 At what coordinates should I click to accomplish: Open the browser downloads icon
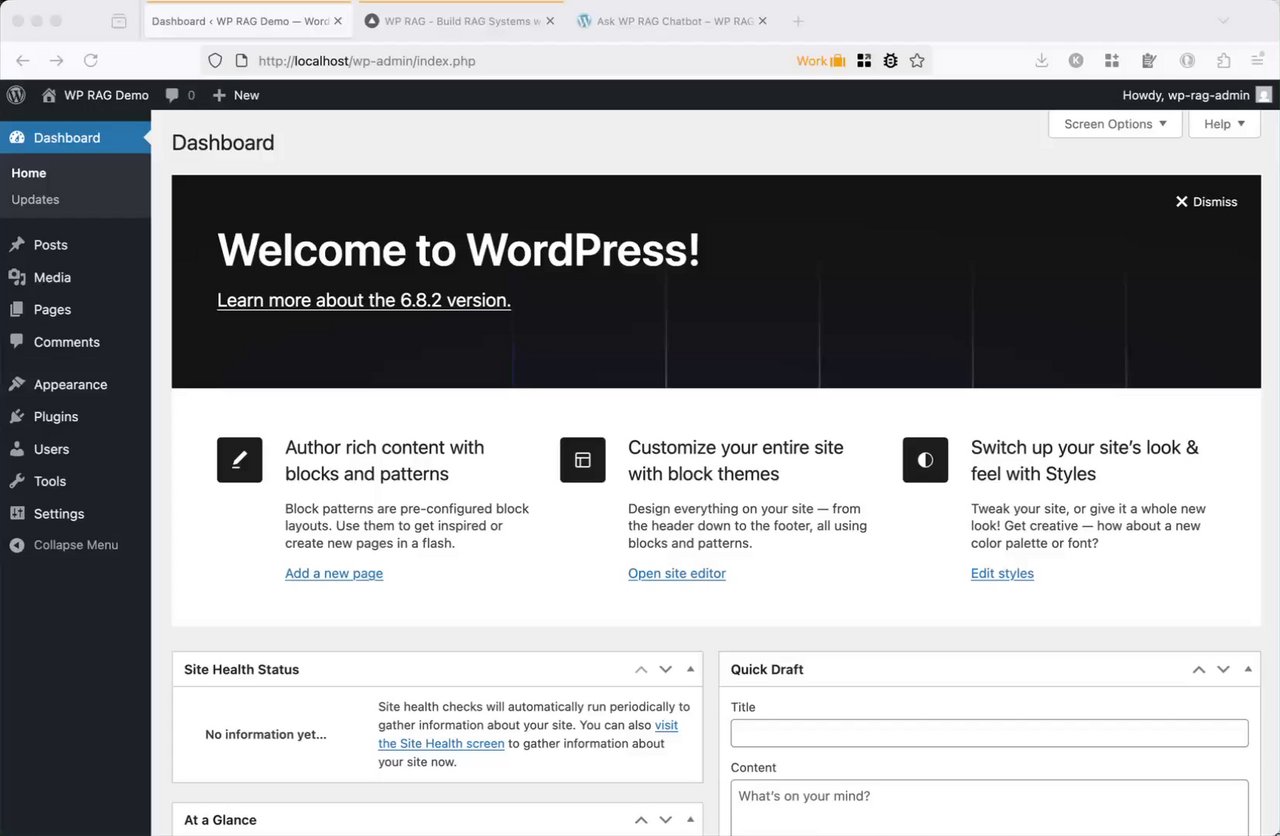click(x=1041, y=61)
